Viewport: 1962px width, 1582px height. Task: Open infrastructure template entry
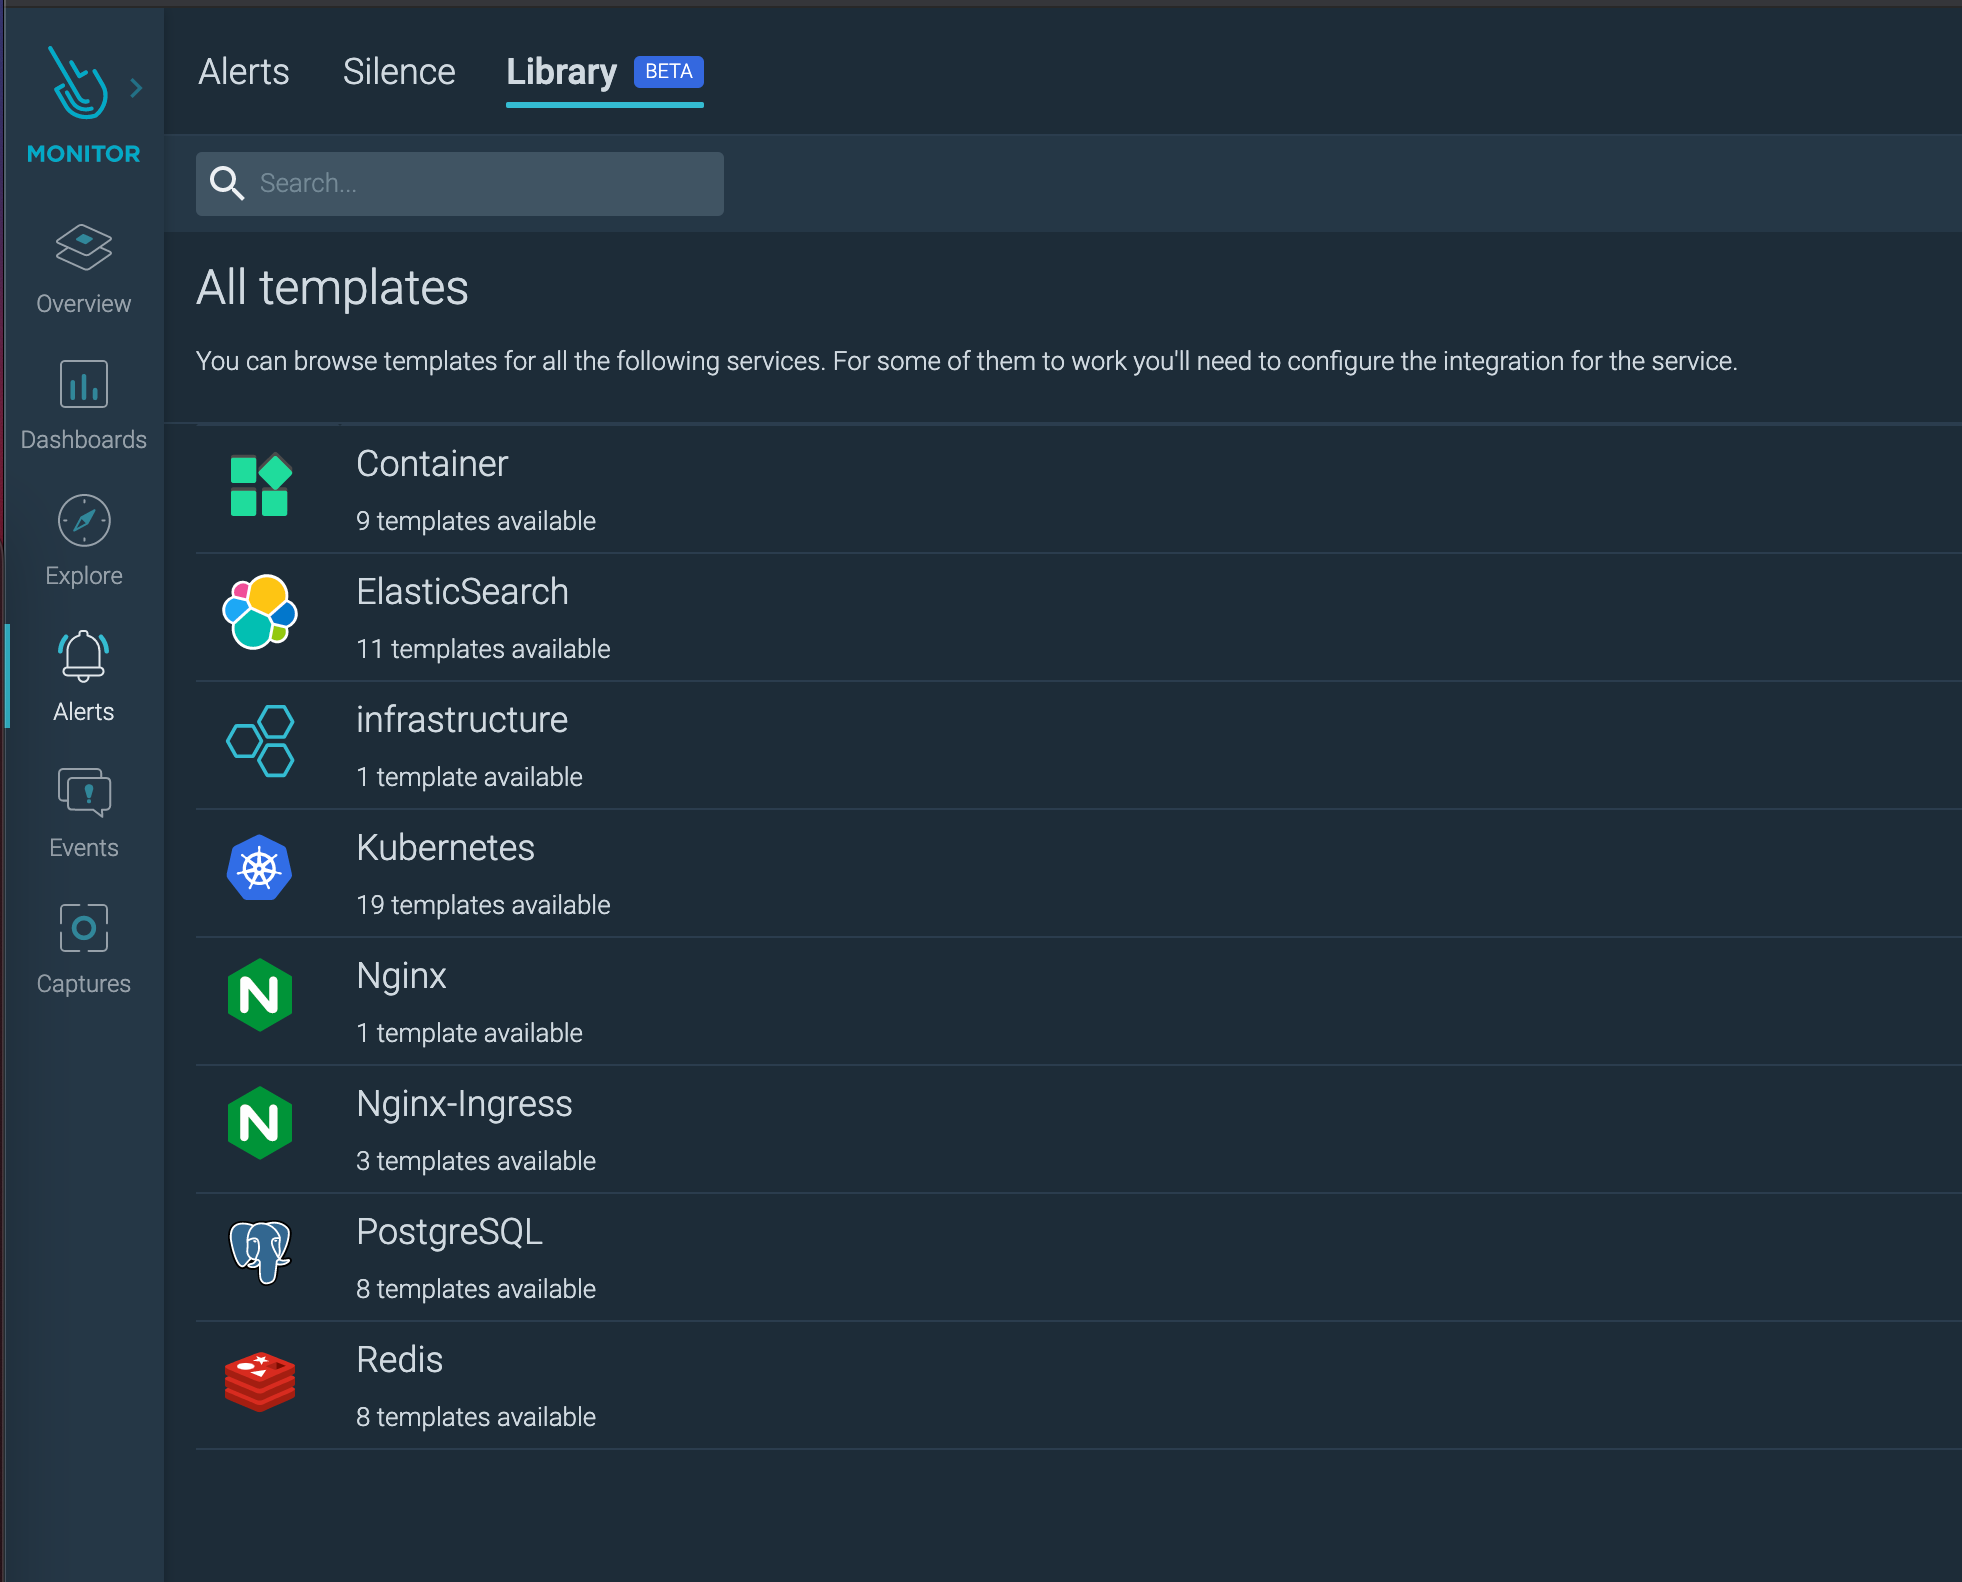(x=461, y=721)
